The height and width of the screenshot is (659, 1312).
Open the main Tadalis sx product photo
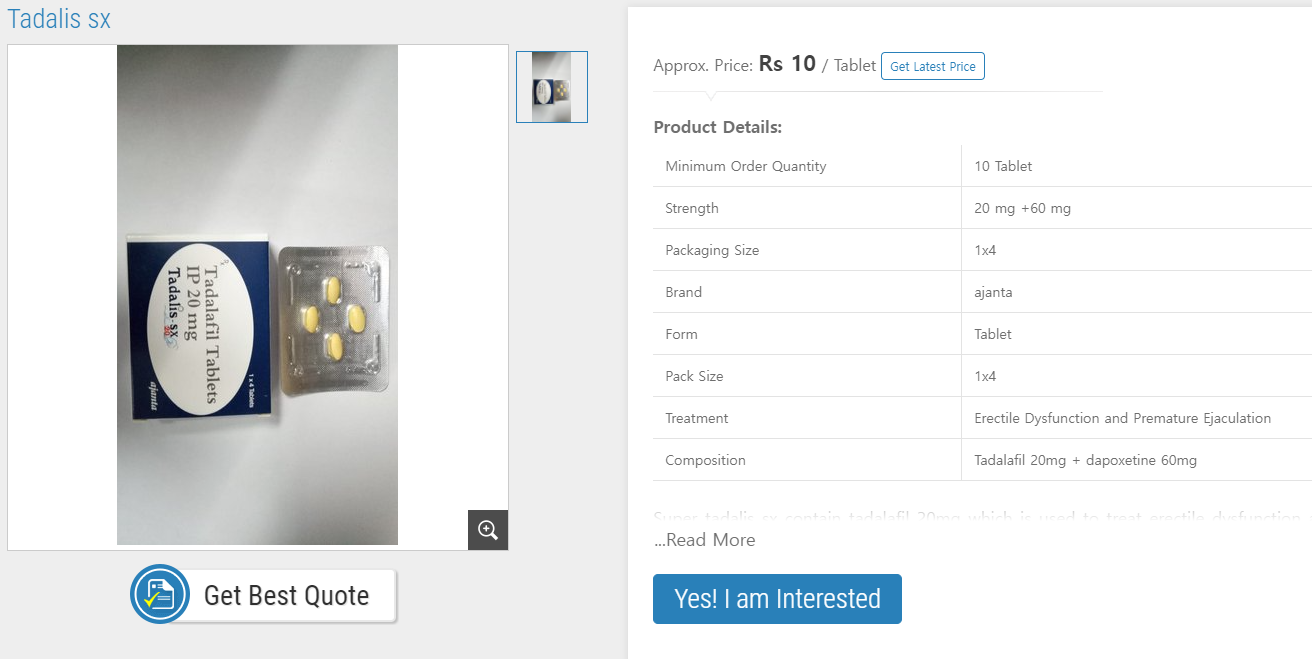click(258, 296)
